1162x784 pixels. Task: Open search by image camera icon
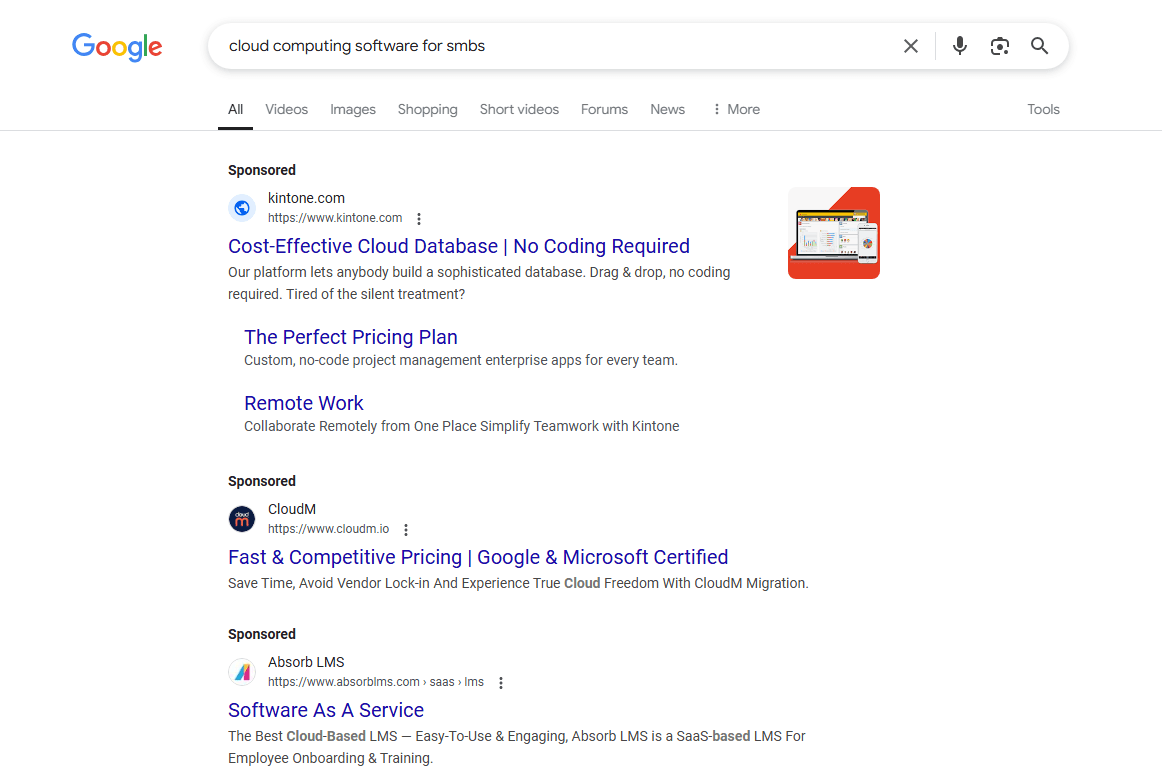(x=1000, y=46)
